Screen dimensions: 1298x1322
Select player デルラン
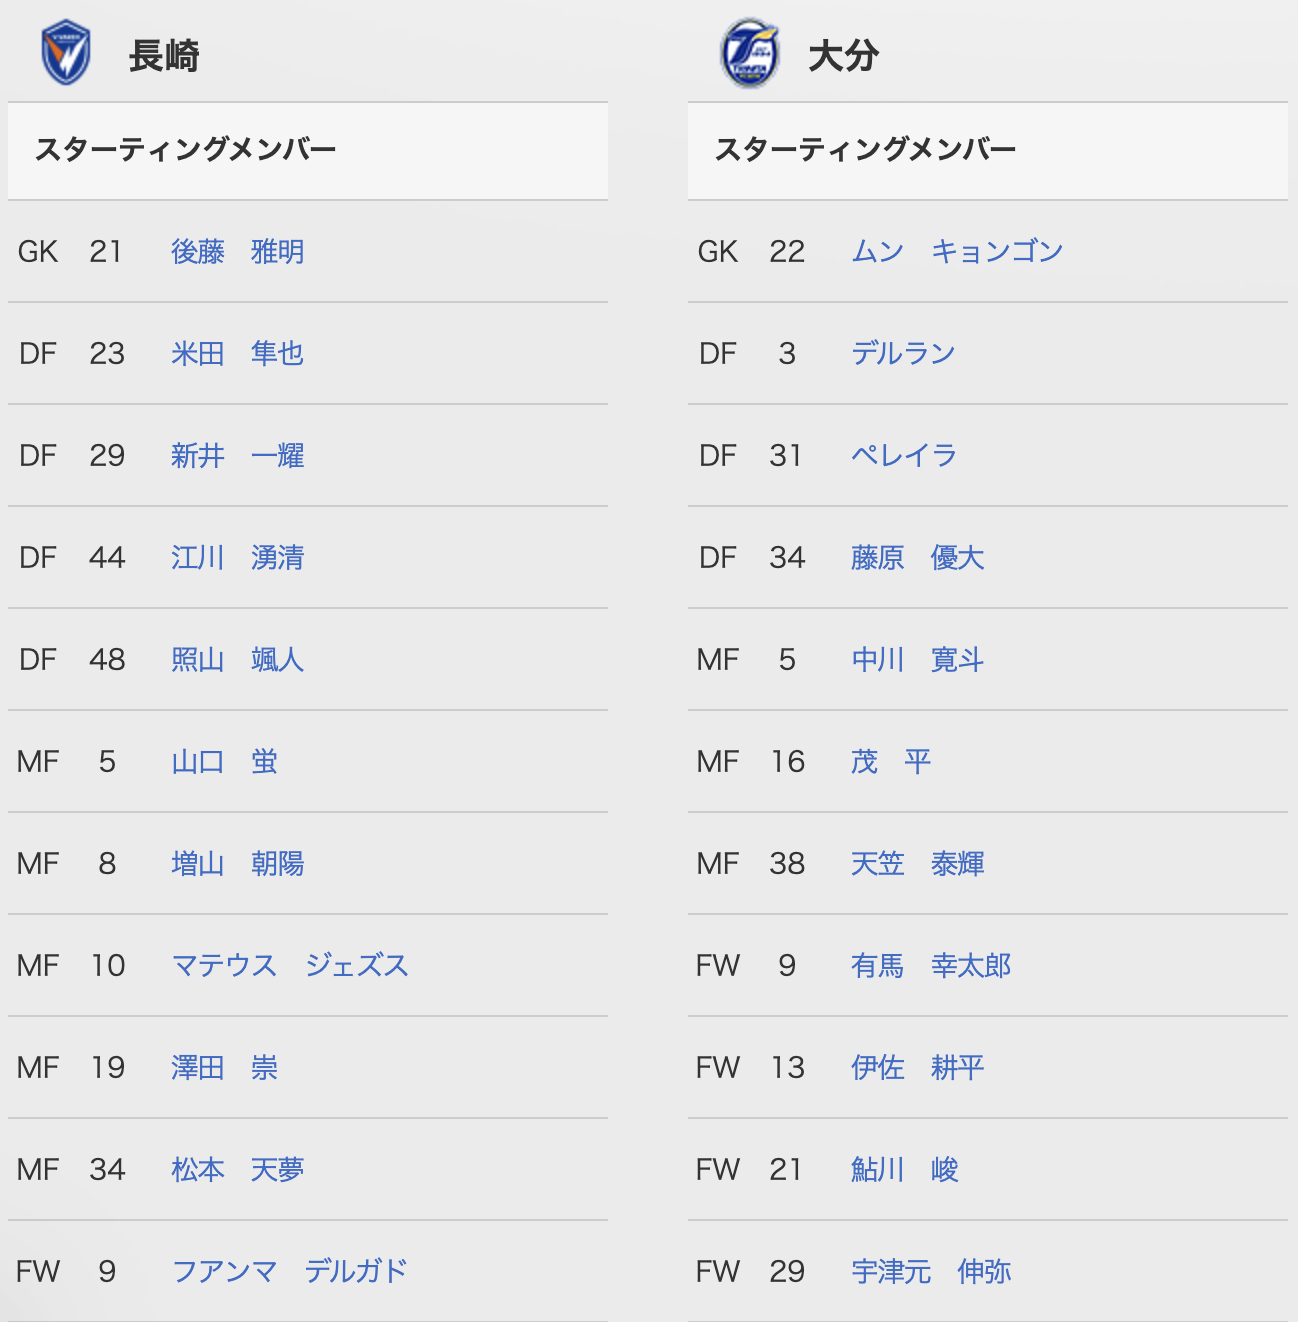pos(904,353)
